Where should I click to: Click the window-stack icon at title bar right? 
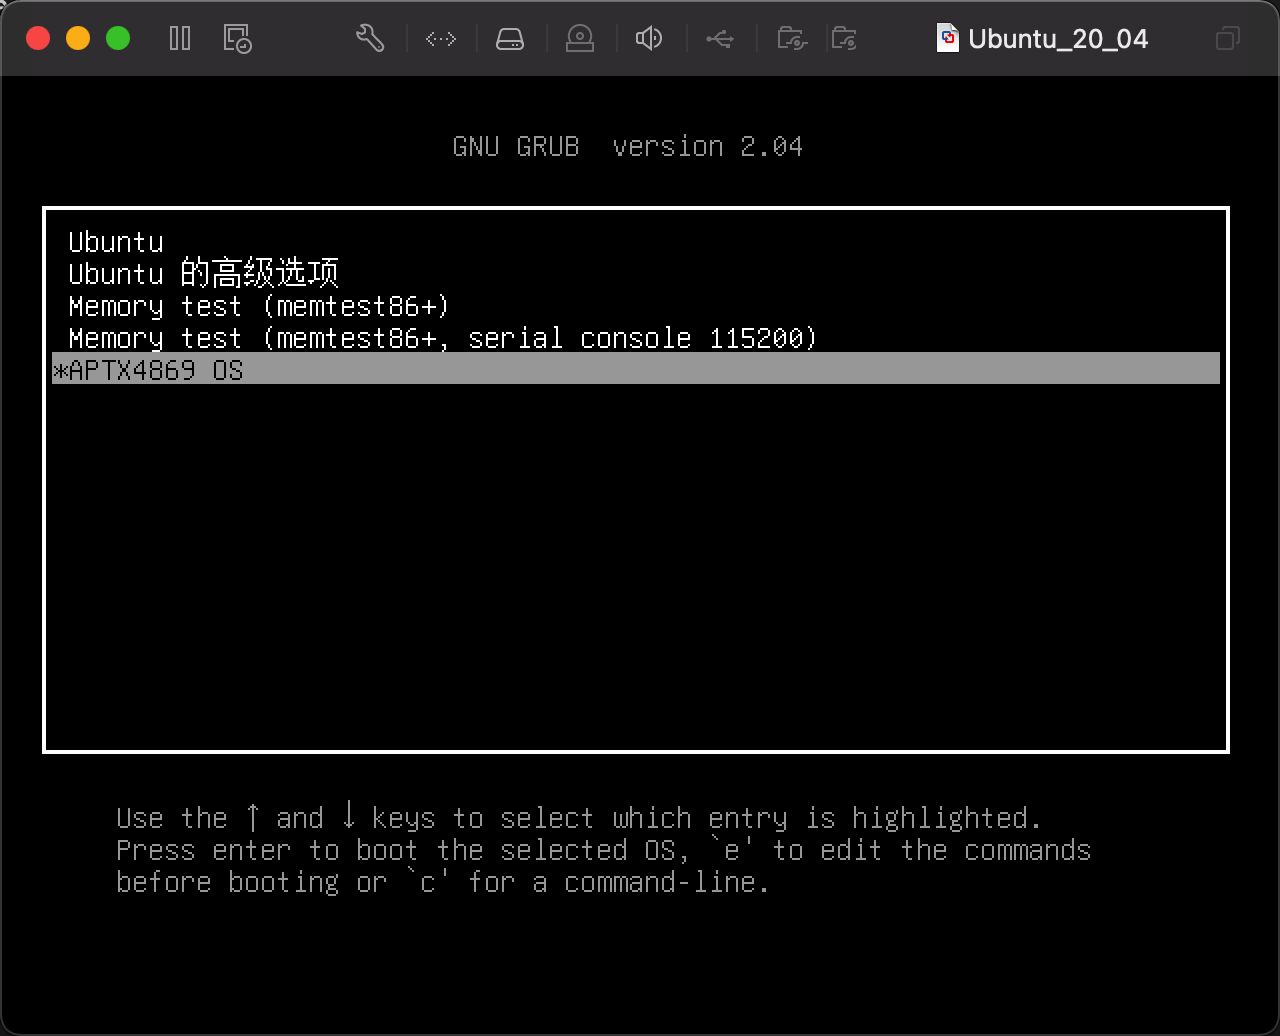[x=1227, y=39]
